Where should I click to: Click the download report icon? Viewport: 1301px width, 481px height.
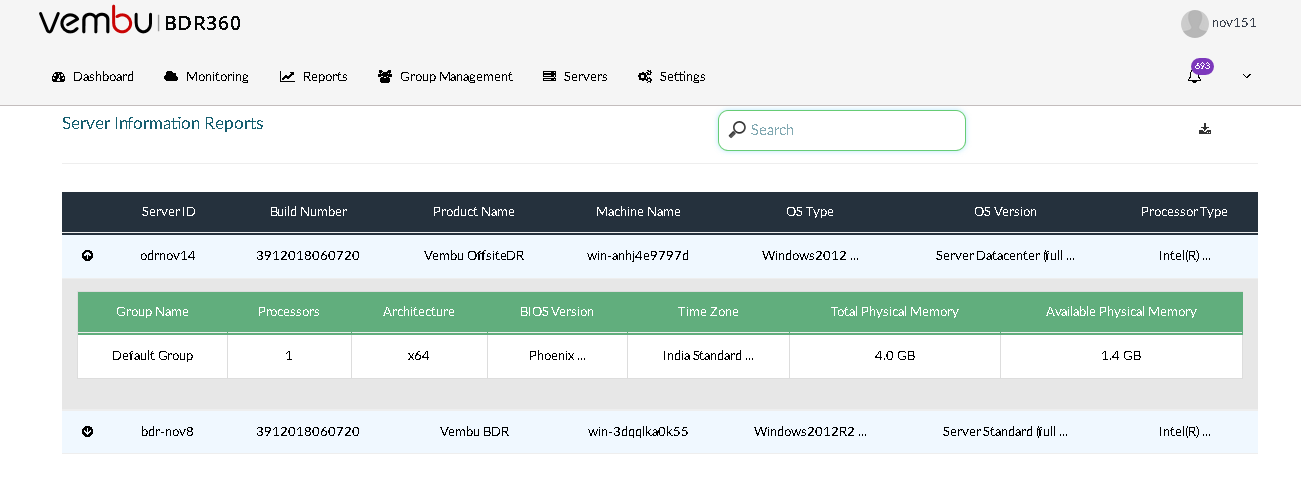[x=1205, y=129]
